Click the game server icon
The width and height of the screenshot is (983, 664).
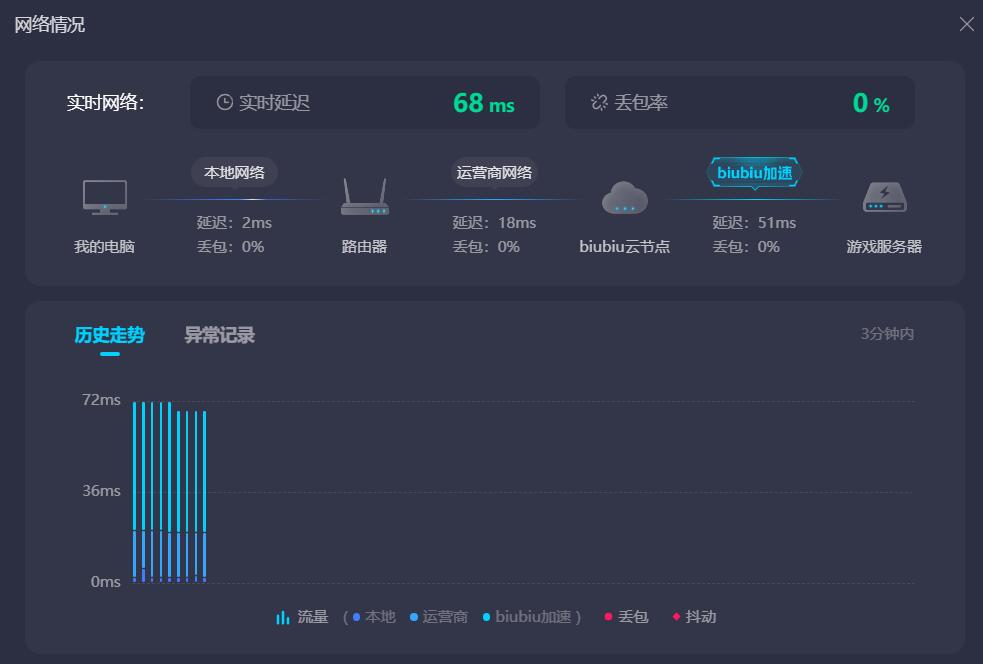[884, 197]
